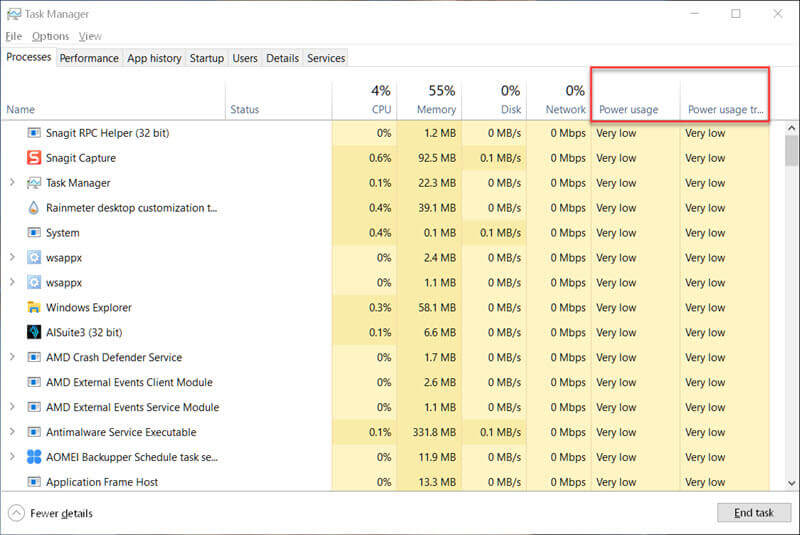The width and height of the screenshot is (800, 535).
Task: Click the scrollbar down arrow
Action: tap(791, 483)
